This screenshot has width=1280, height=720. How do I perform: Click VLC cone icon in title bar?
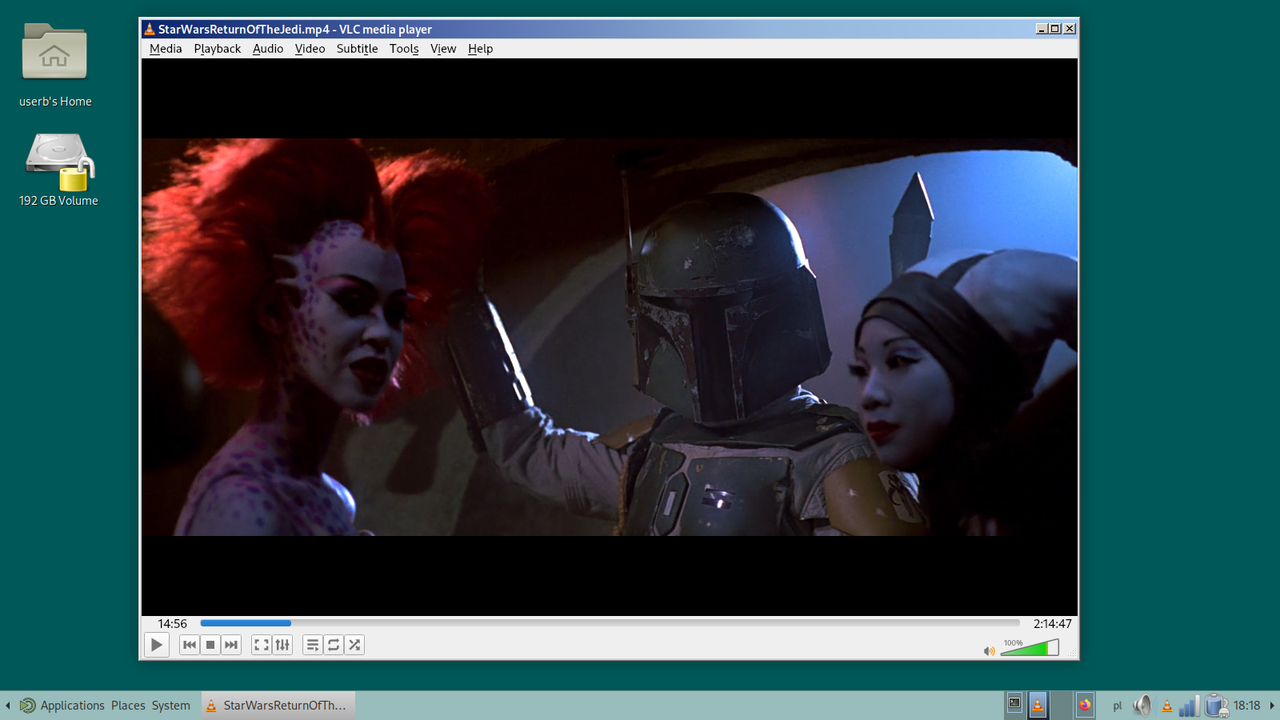(149, 29)
